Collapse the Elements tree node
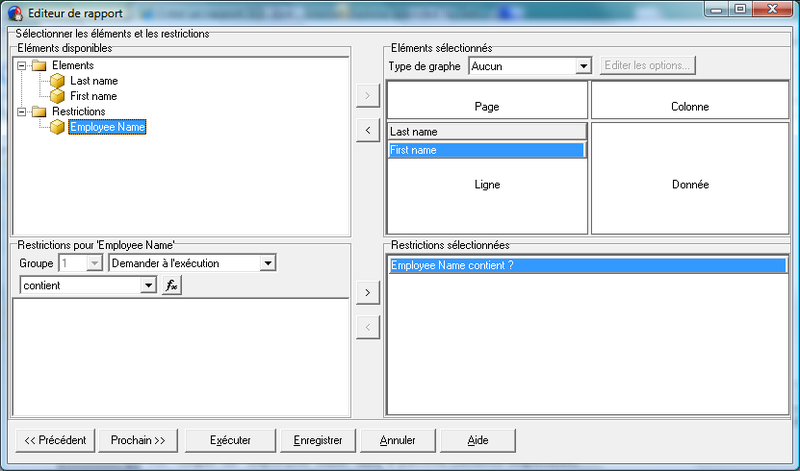The height and width of the screenshot is (471, 800). tap(21, 65)
